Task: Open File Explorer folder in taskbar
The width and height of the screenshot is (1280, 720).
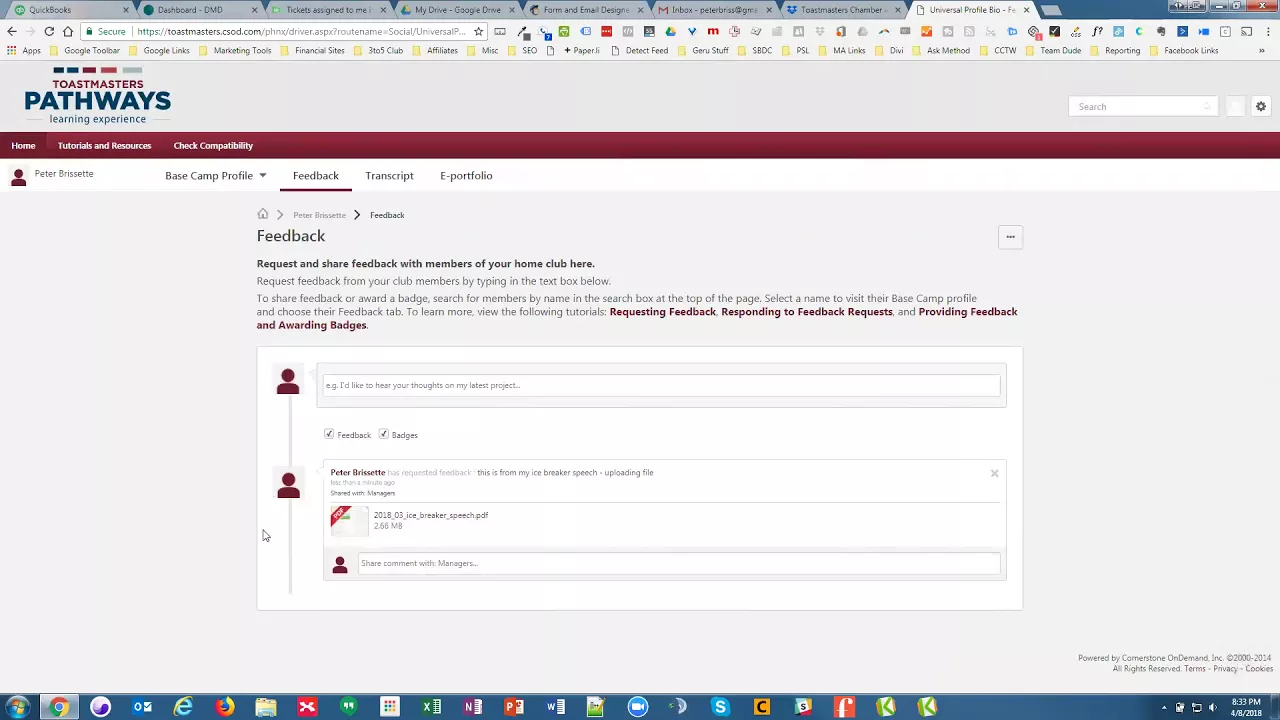Action: pos(266,707)
